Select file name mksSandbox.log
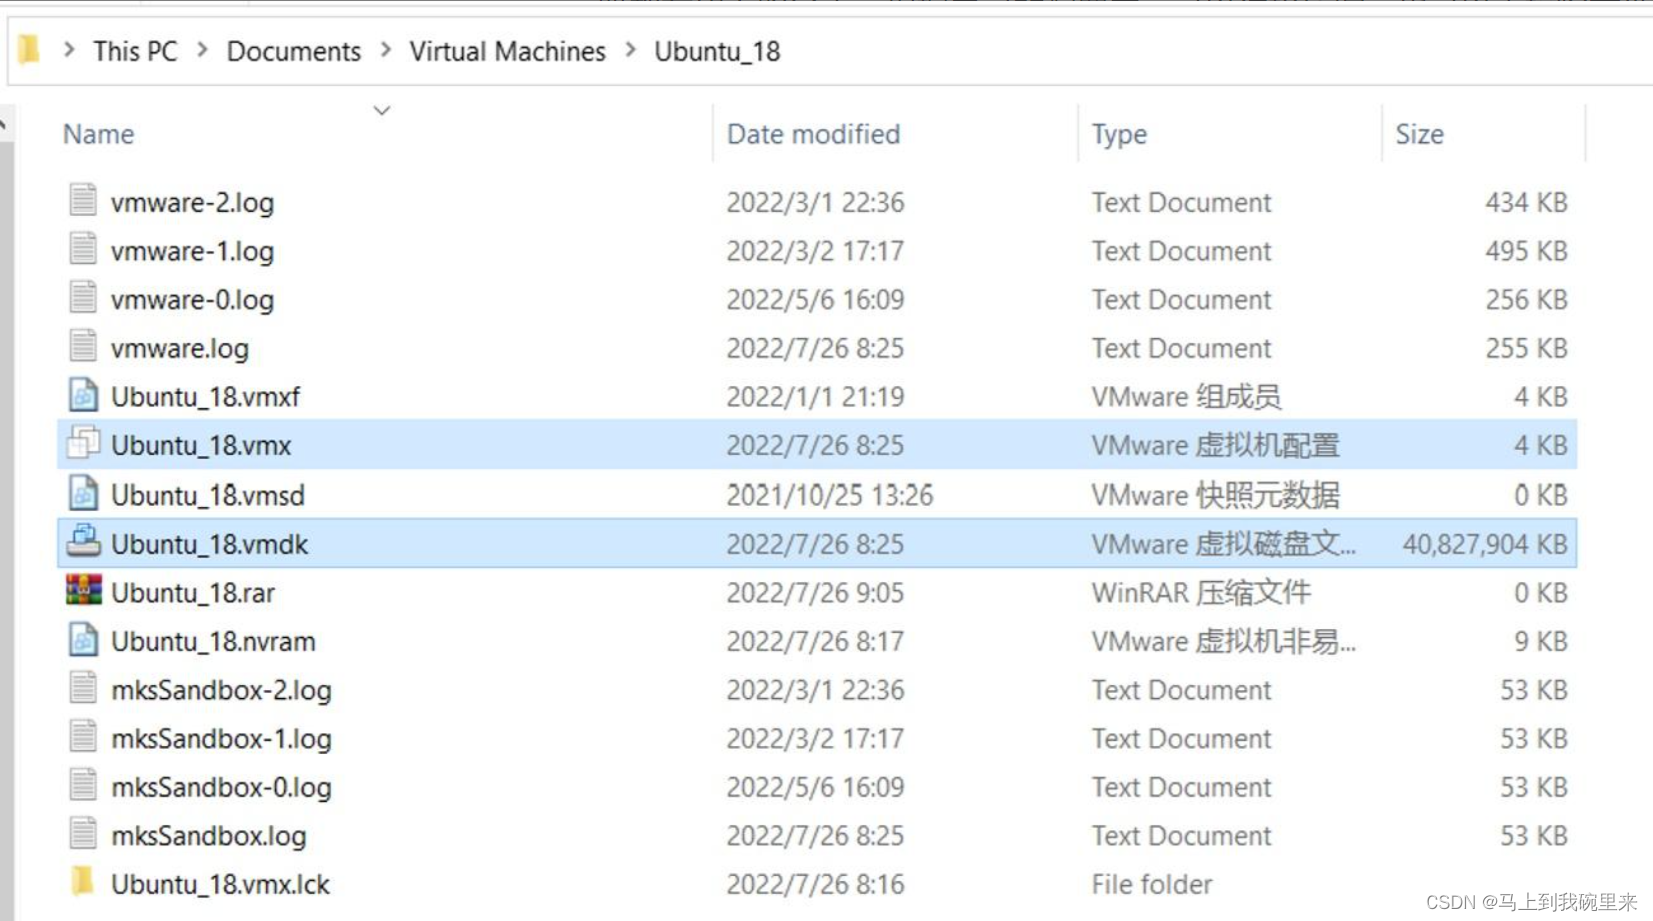This screenshot has height=921, width=1653. [209, 836]
